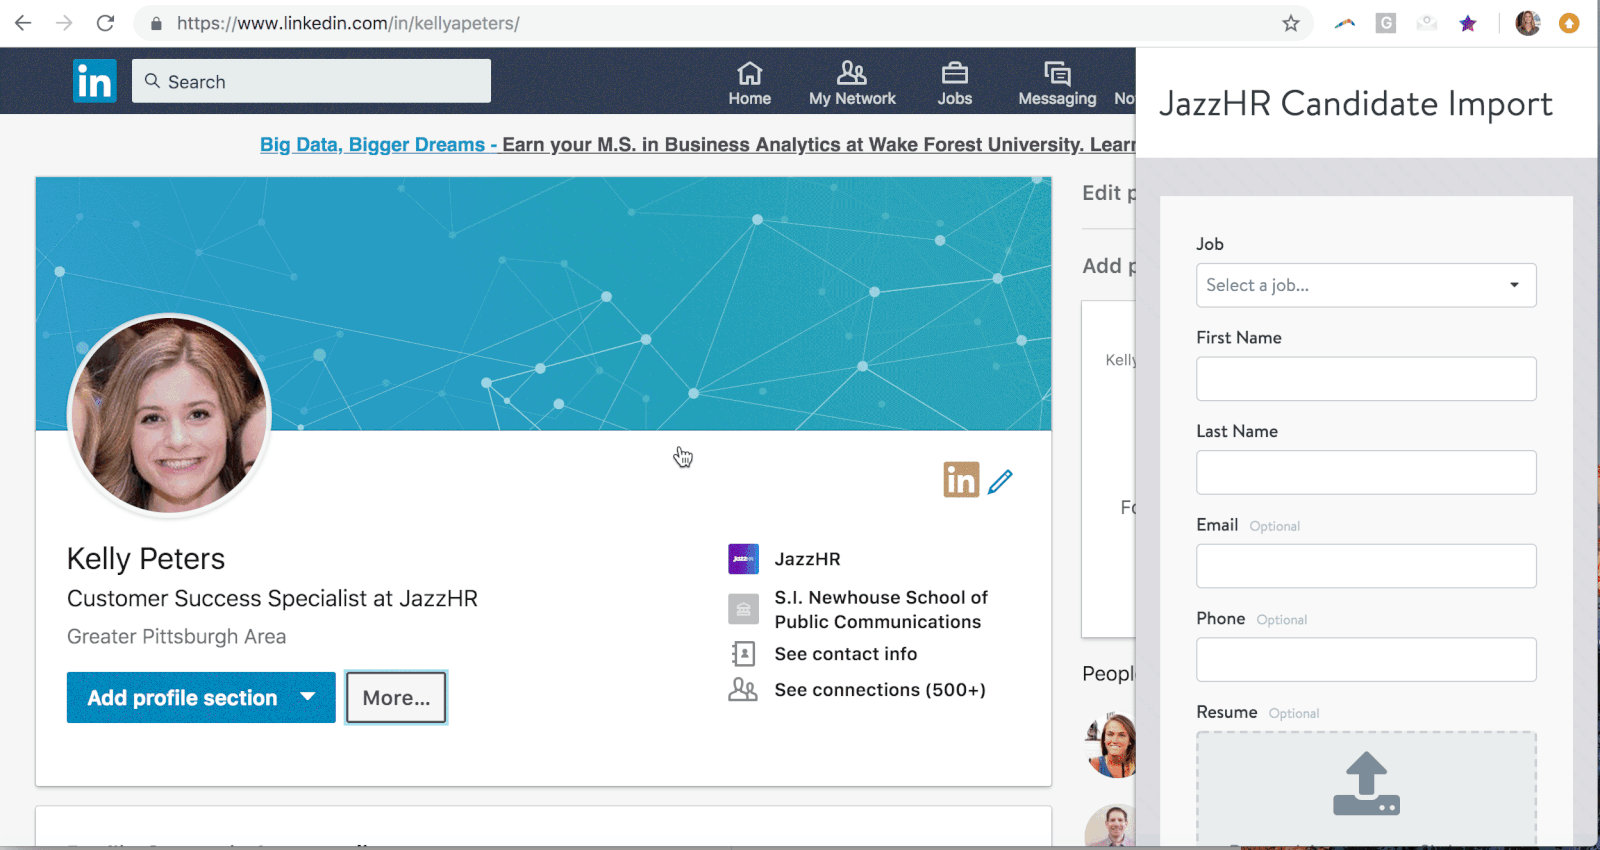The width and height of the screenshot is (1600, 850).
Task: Click the browser back arrow
Action: tap(23, 23)
